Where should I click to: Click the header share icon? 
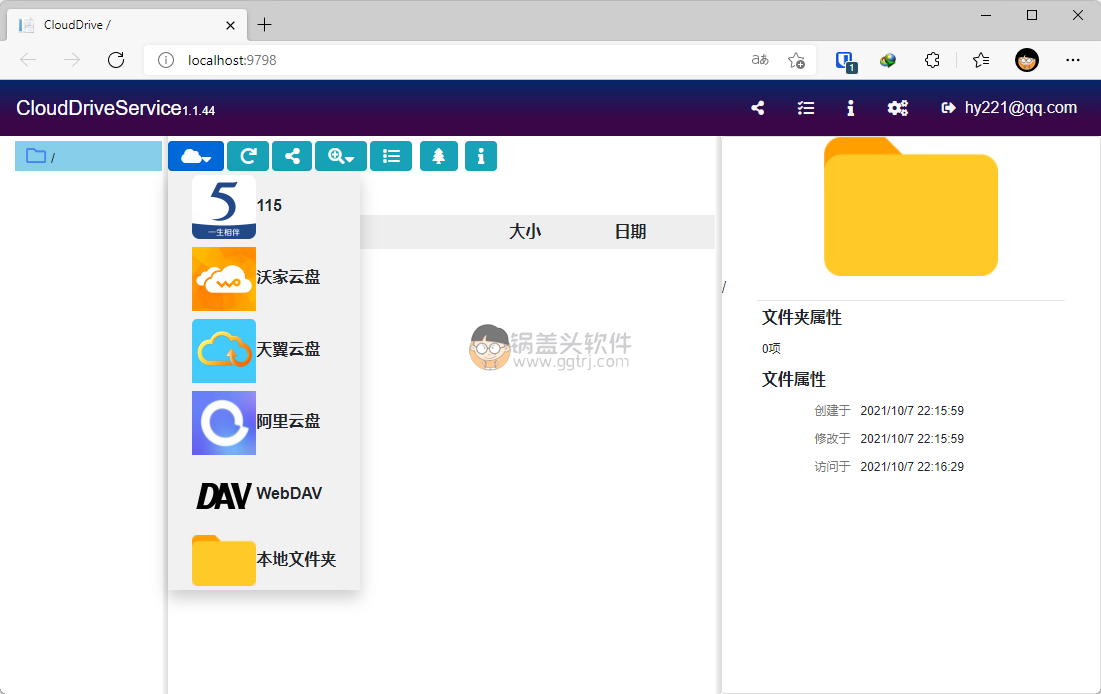[x=758, y=108]
